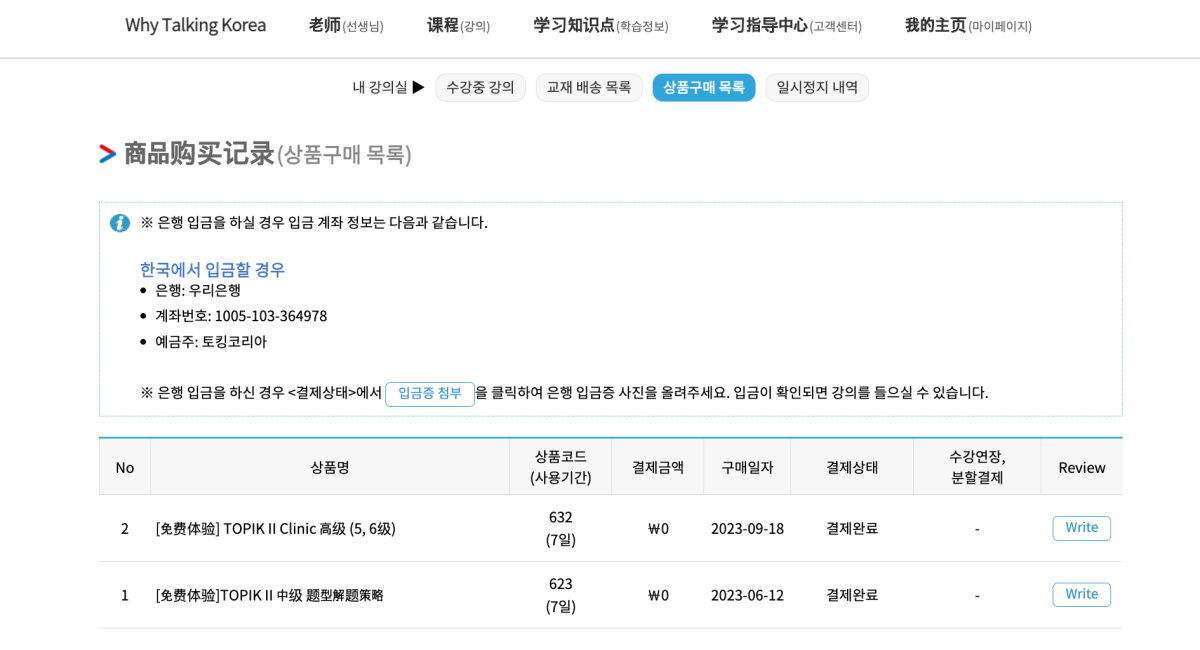Image resolution: width=1200 pixels, height=650 pixels.
Task: Open the 老师 (선생님) menu
Action: (x=346, y=25)
